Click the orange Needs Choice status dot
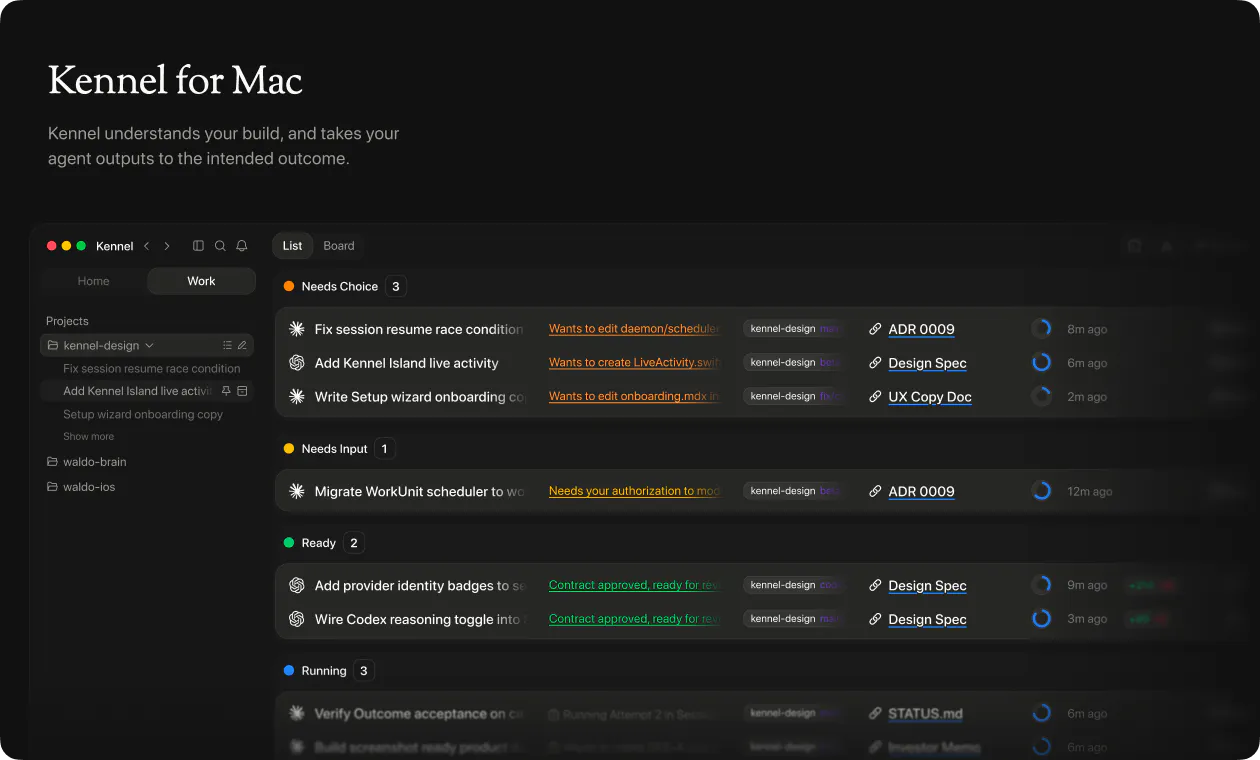 [x=289, y=286]
